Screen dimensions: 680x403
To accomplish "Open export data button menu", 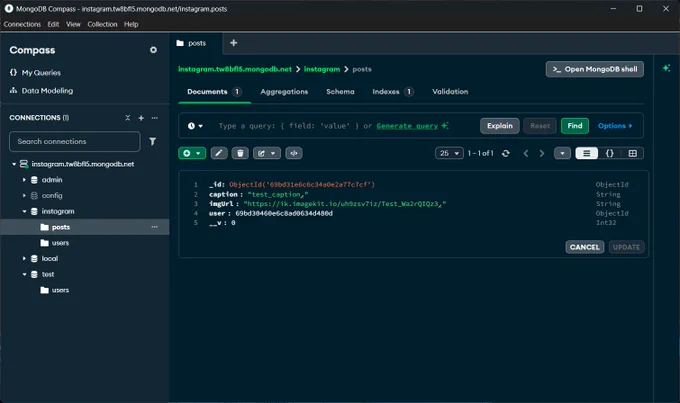I will (267, 153).
